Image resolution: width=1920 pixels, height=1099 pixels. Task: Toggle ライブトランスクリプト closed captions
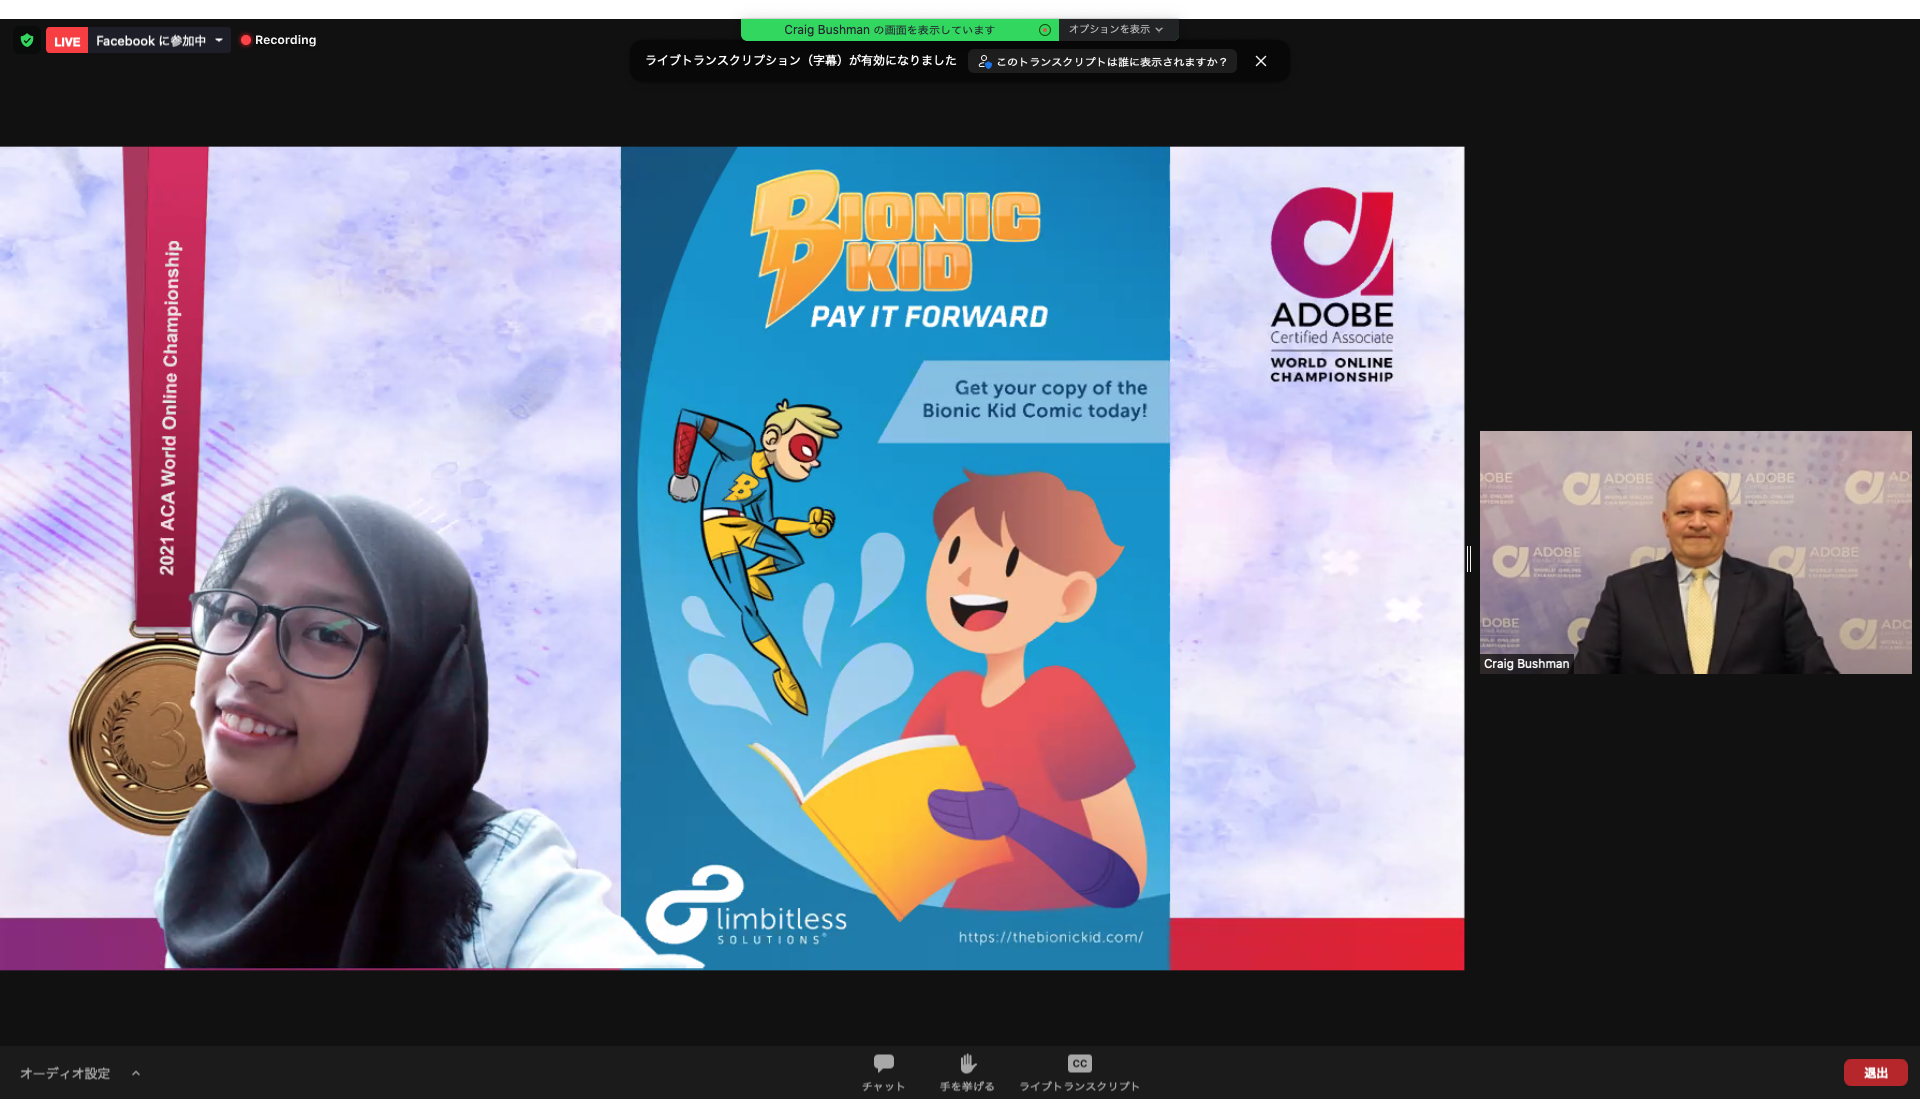(1079, 1073)
